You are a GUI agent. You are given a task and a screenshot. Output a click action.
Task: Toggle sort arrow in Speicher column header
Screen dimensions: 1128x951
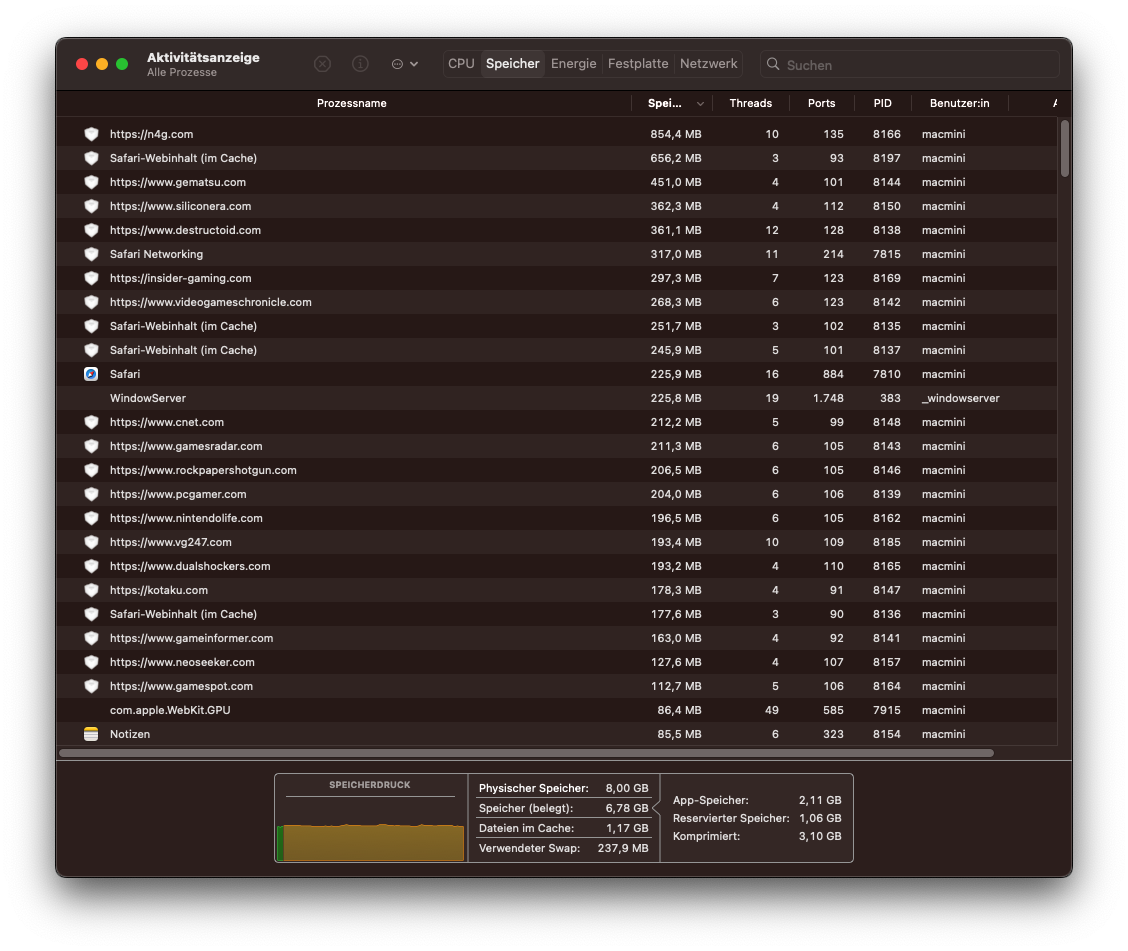(x=700, y=104)
